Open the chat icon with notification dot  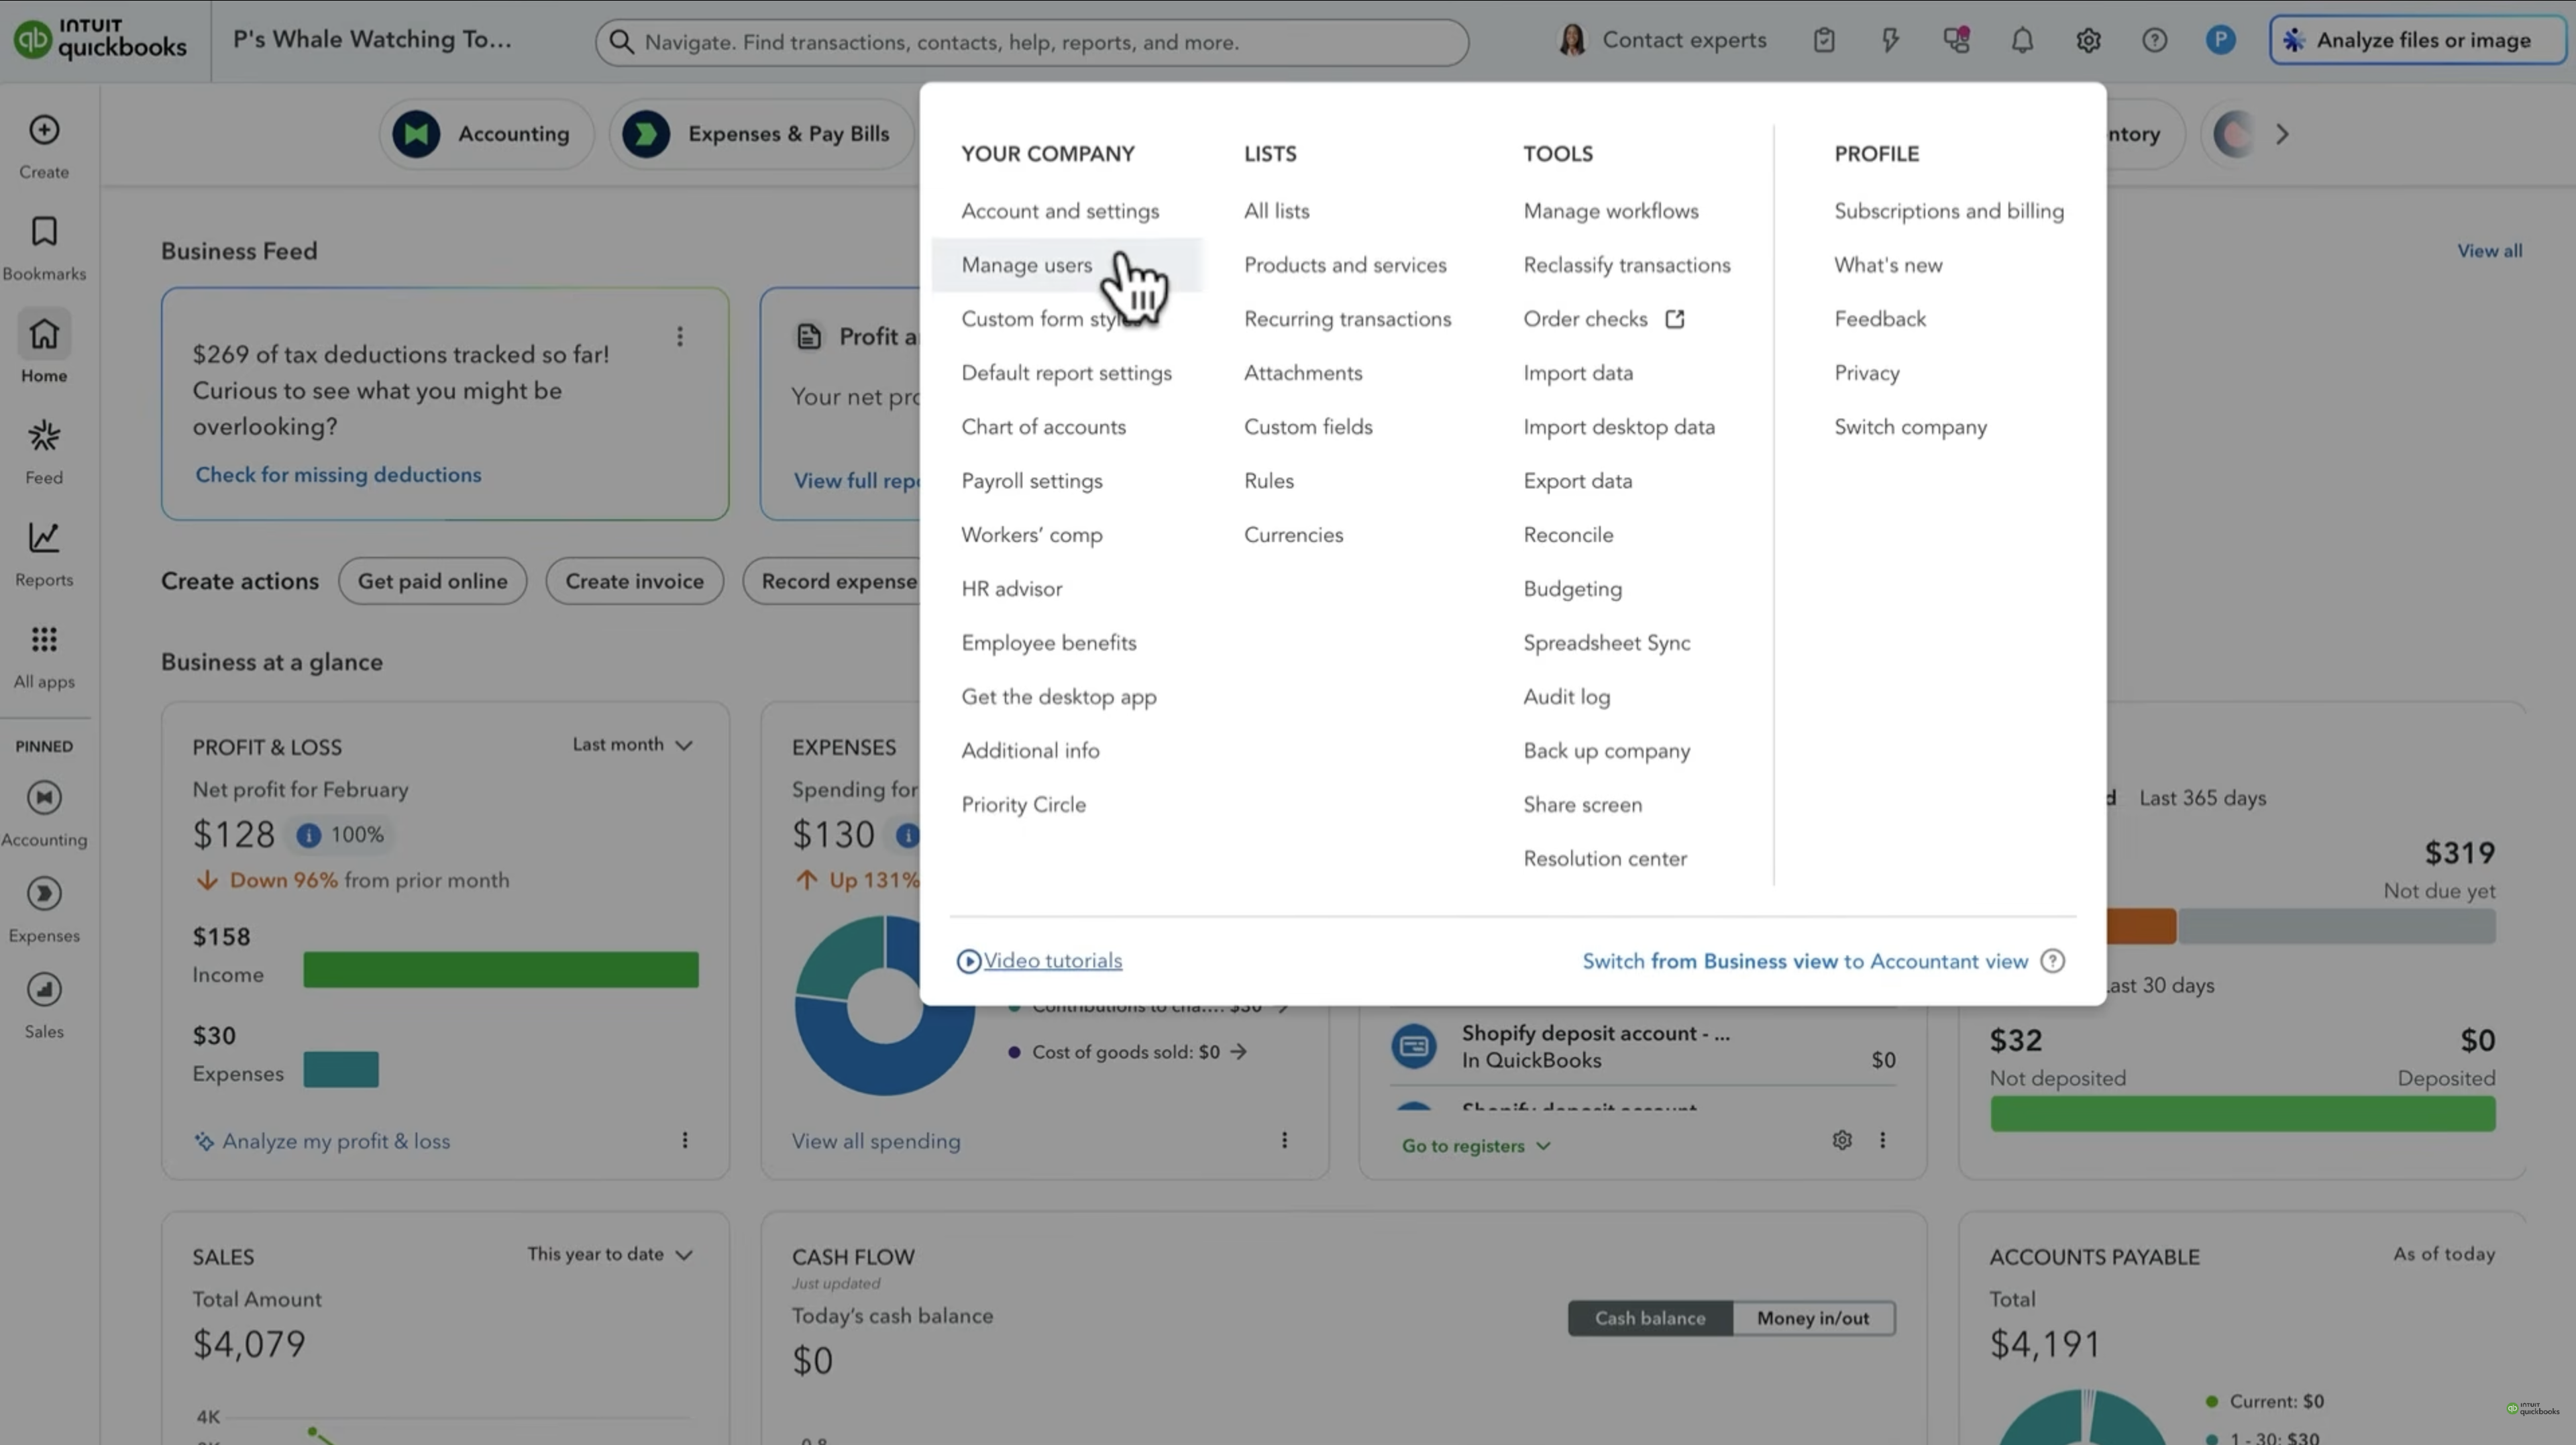pyautogui.click(x=1956, y=40)
